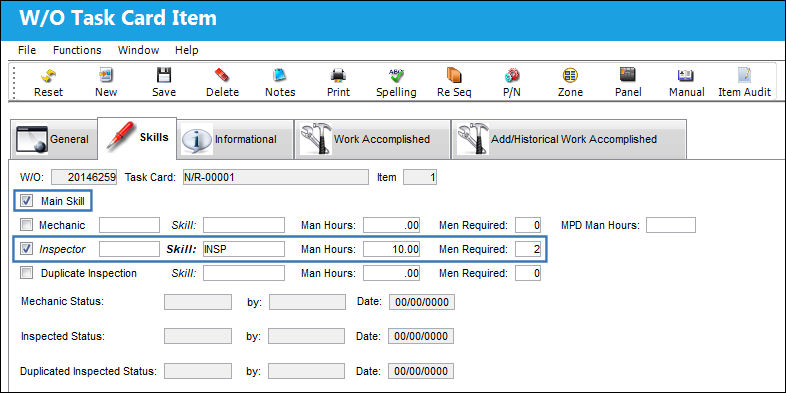Viewport: 786px width, 393px height.
Task: Enable the Duplicate Inspection checkbox
Action: pos(27,273)
